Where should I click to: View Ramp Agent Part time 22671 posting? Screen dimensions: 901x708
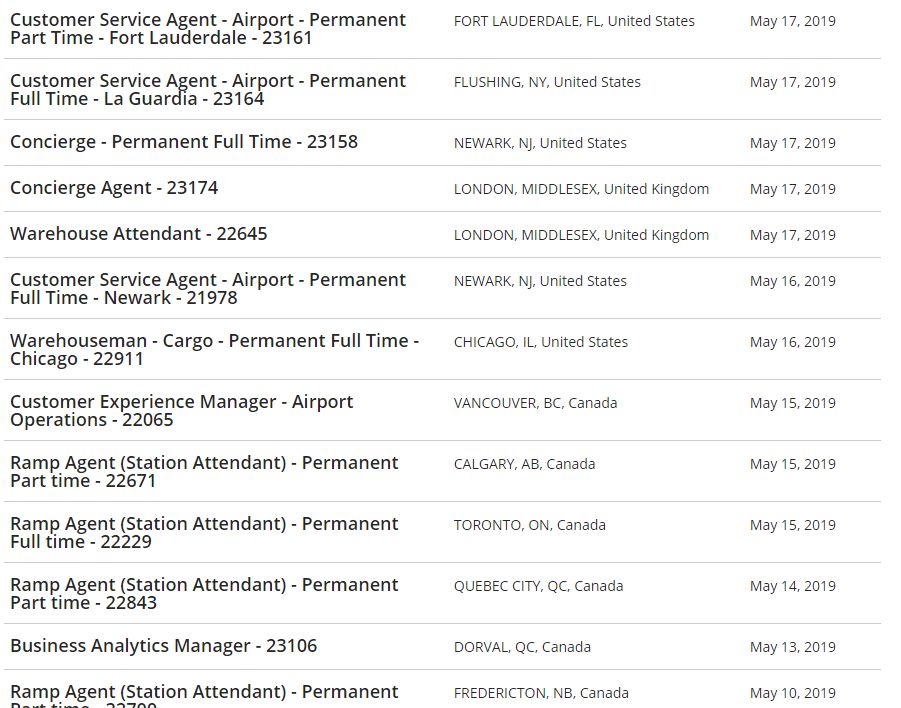204,471
